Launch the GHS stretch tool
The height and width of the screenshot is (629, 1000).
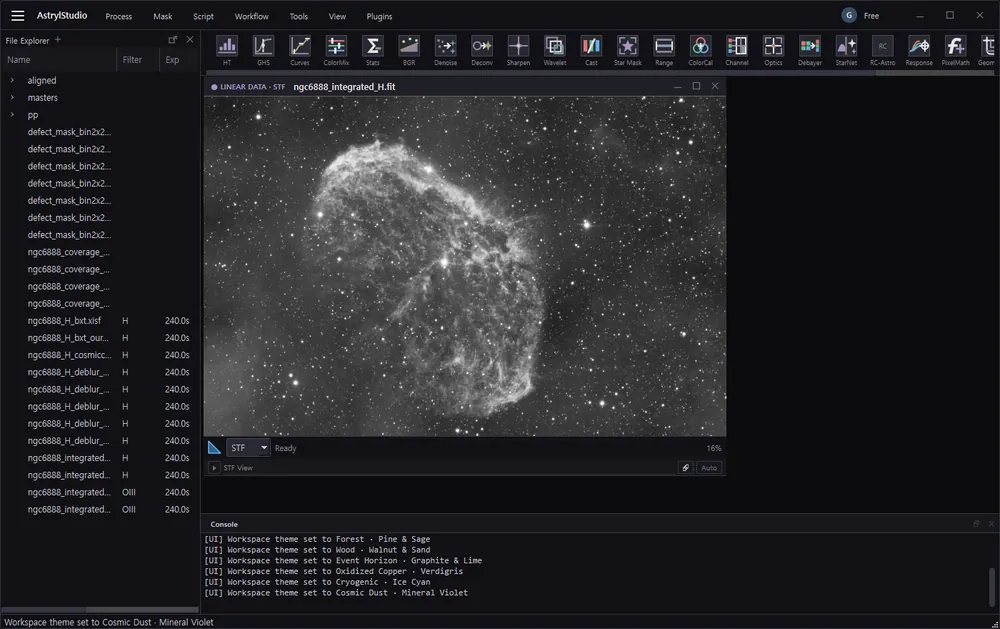coord(263,50)
